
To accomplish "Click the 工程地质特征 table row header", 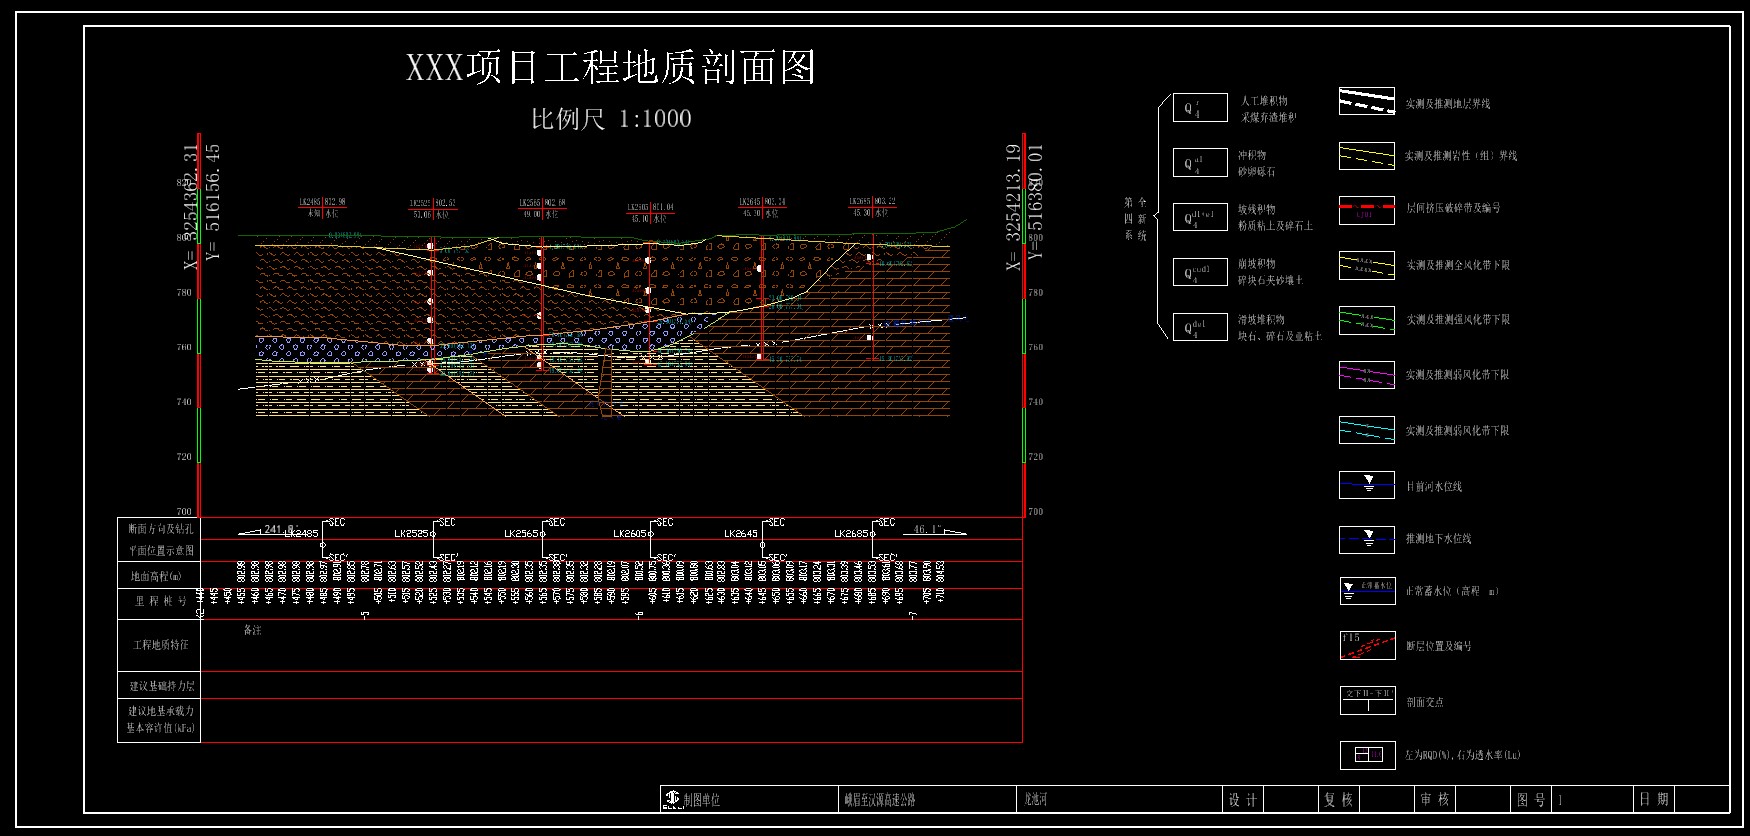I will pyautogui.click(x=160, y=645).
